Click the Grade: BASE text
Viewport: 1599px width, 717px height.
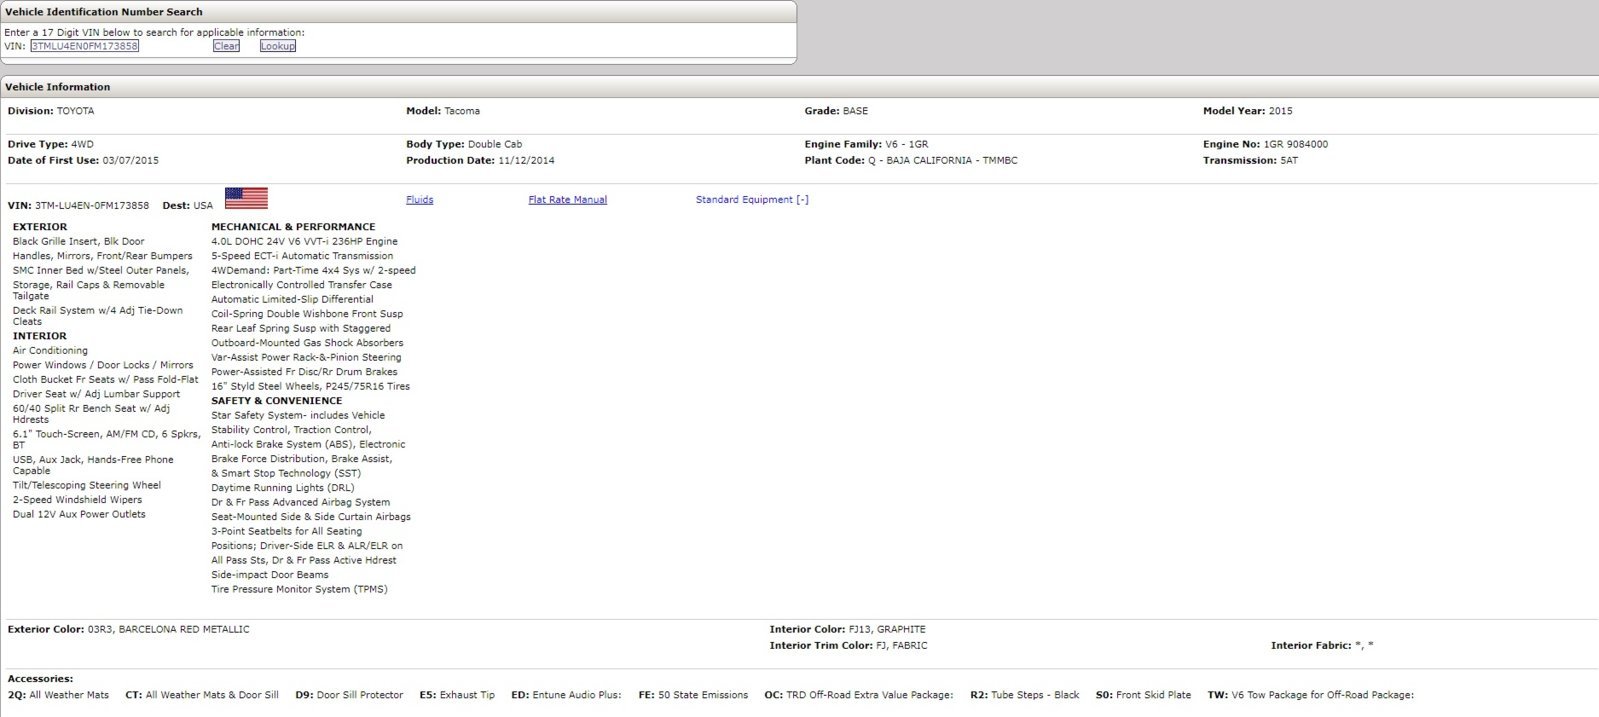click(x=836, y=111)
